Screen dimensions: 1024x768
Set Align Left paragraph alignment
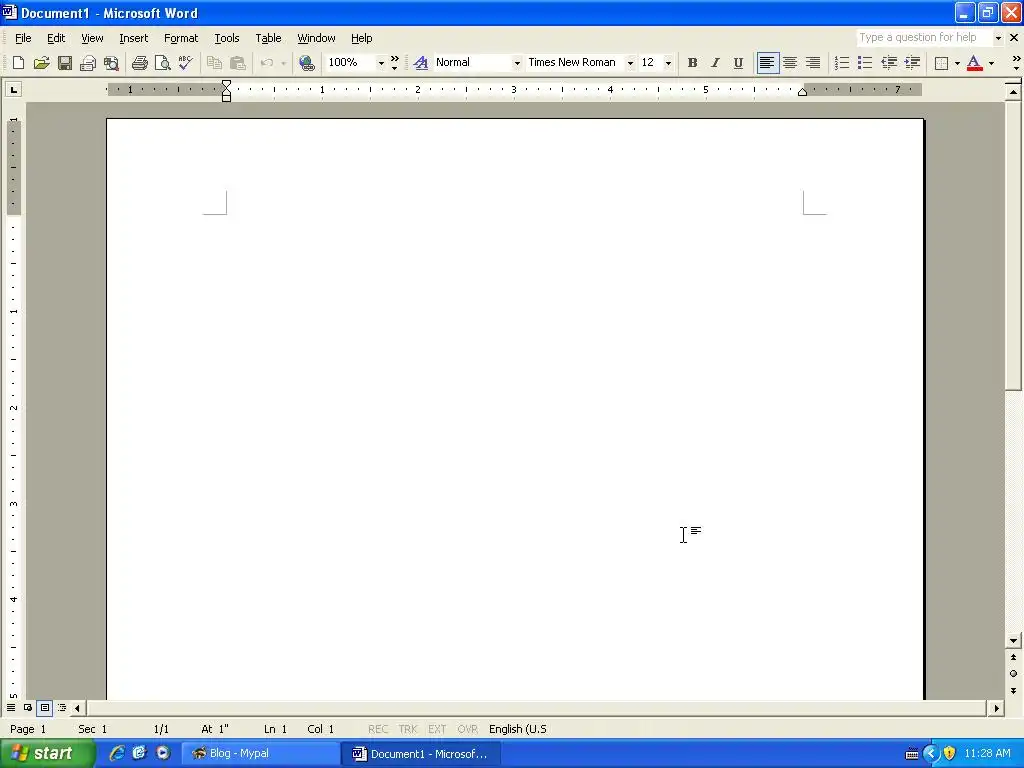767,63
